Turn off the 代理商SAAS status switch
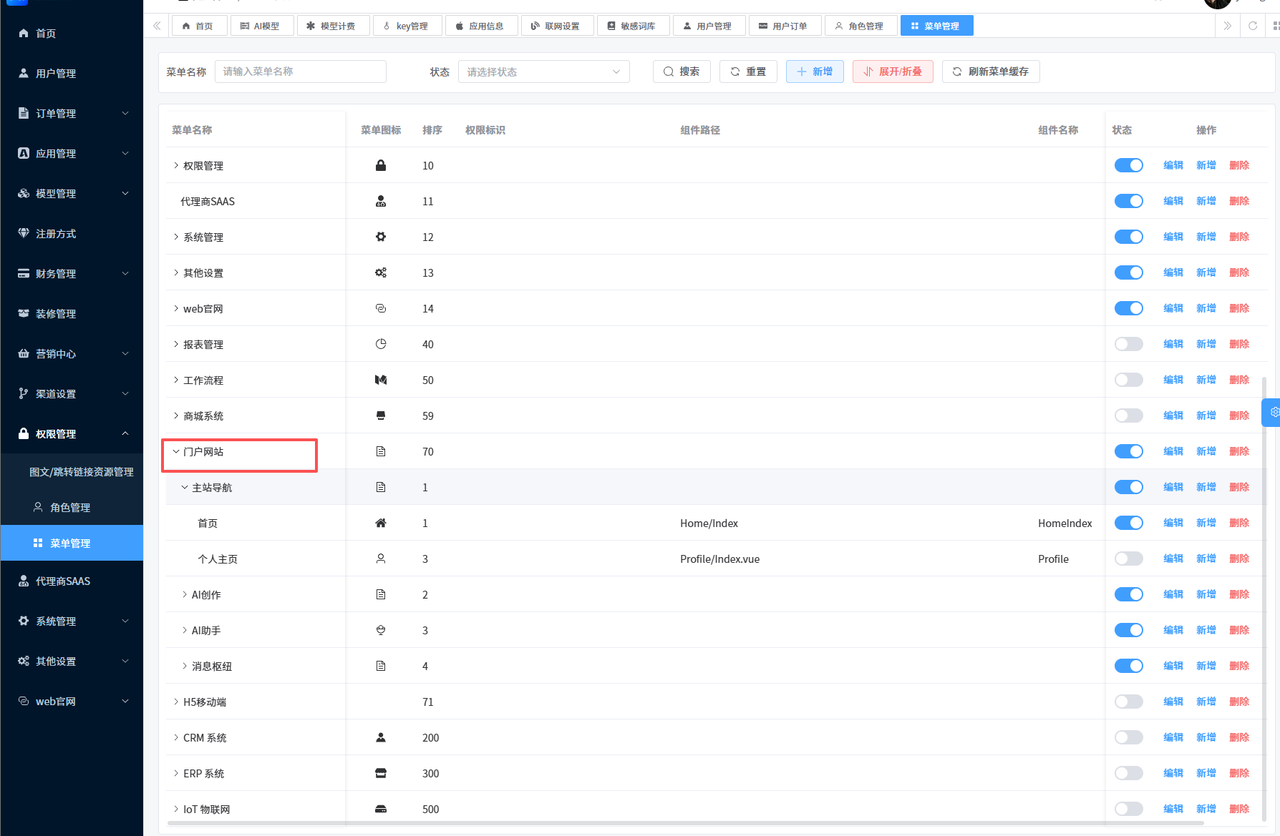The image size is (1280, 836). tap(1128, 201)
